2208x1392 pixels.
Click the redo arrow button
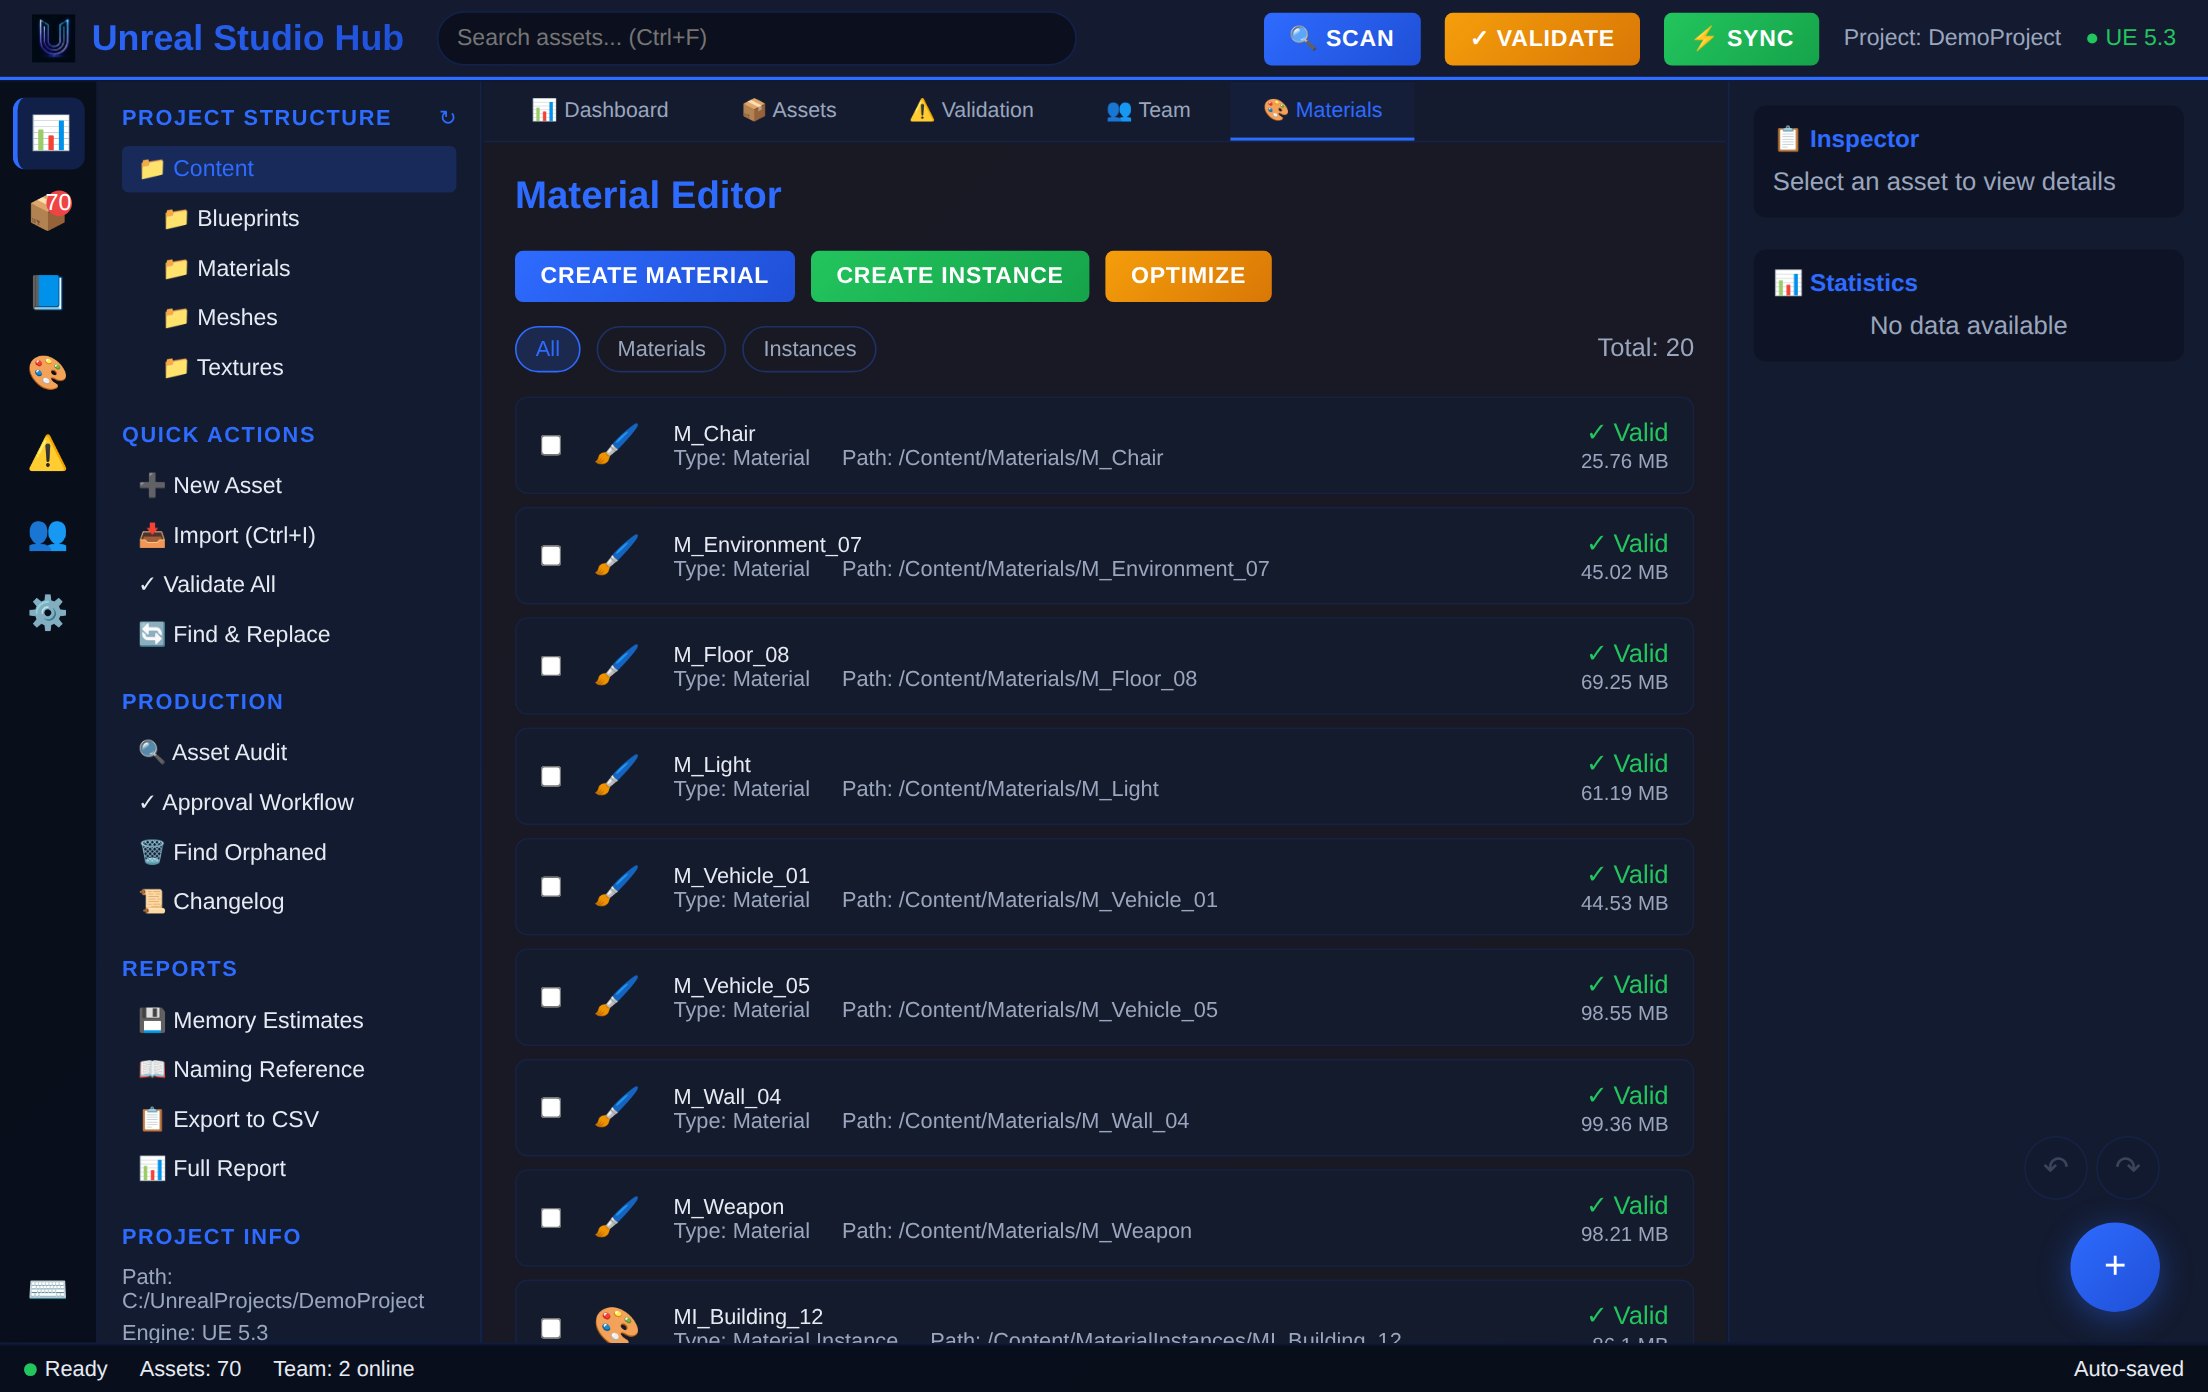tap(2128, 1167)
